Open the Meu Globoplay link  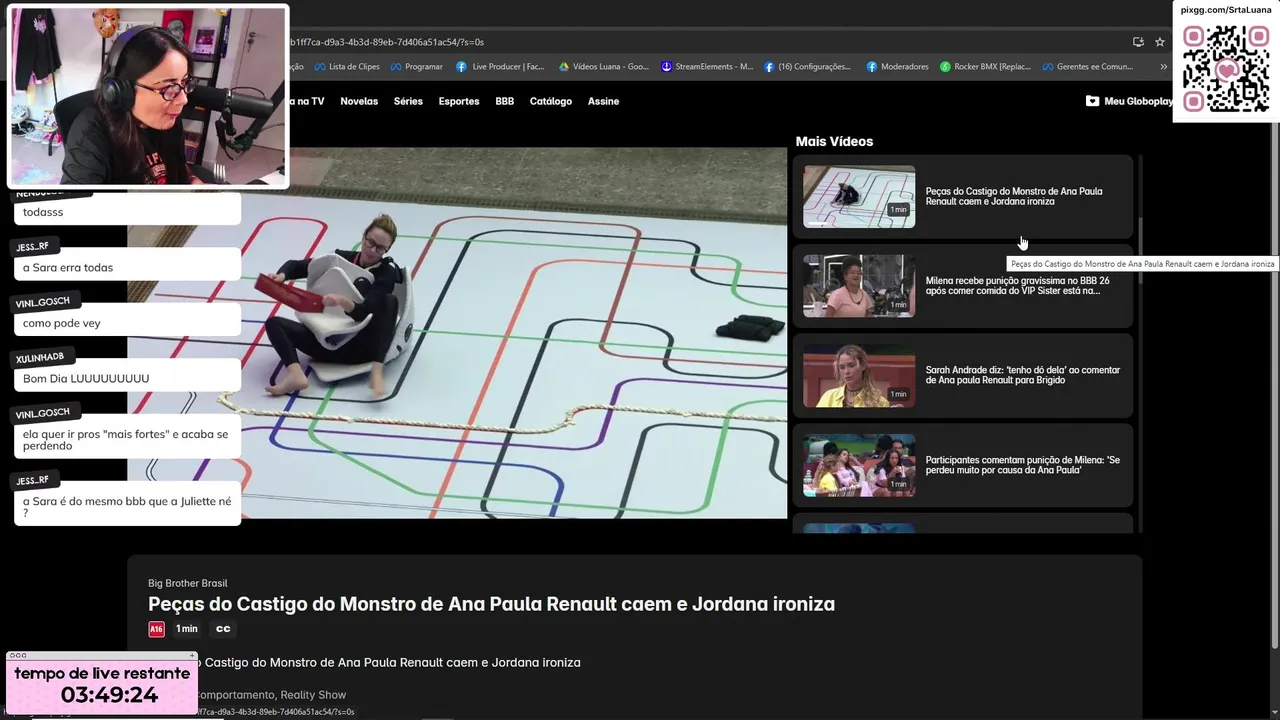[1129, 101]
